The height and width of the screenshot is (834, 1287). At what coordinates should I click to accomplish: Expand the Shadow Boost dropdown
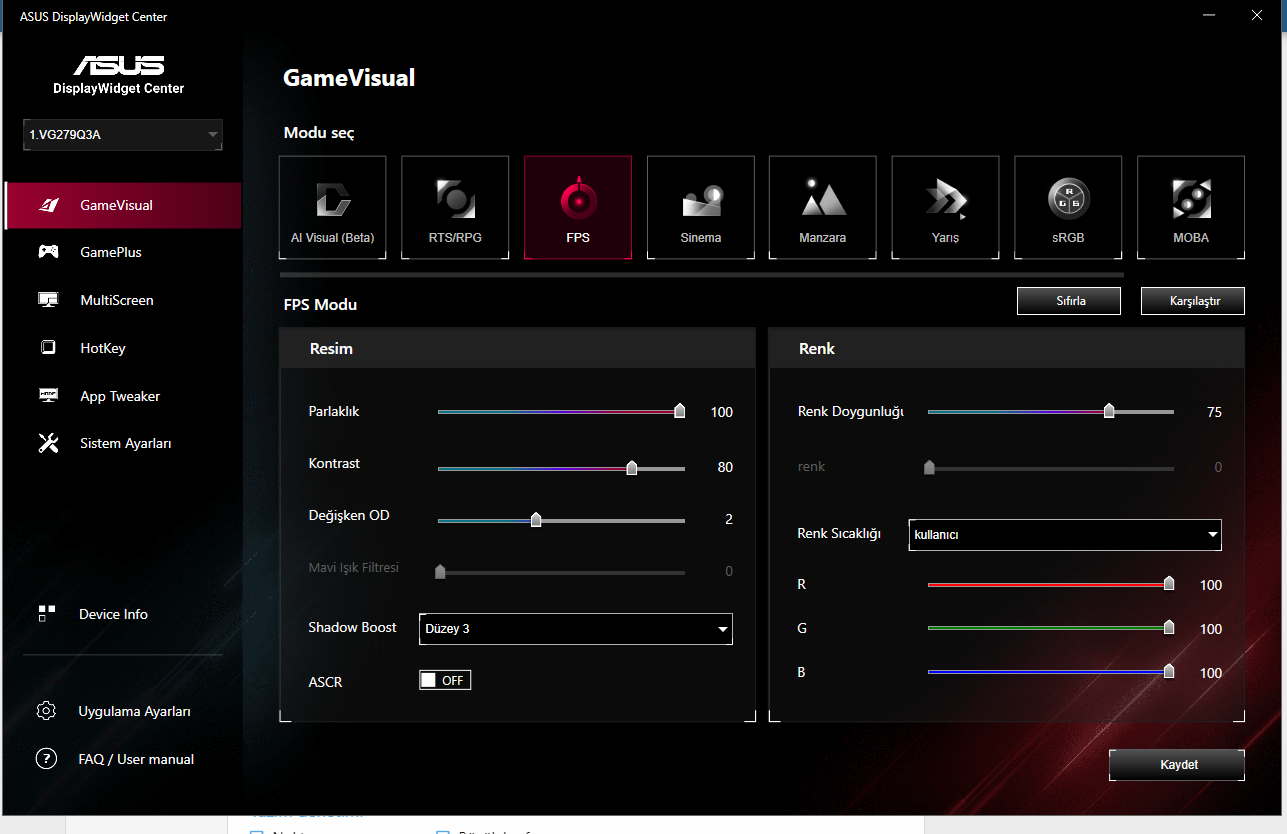point(575,629)
